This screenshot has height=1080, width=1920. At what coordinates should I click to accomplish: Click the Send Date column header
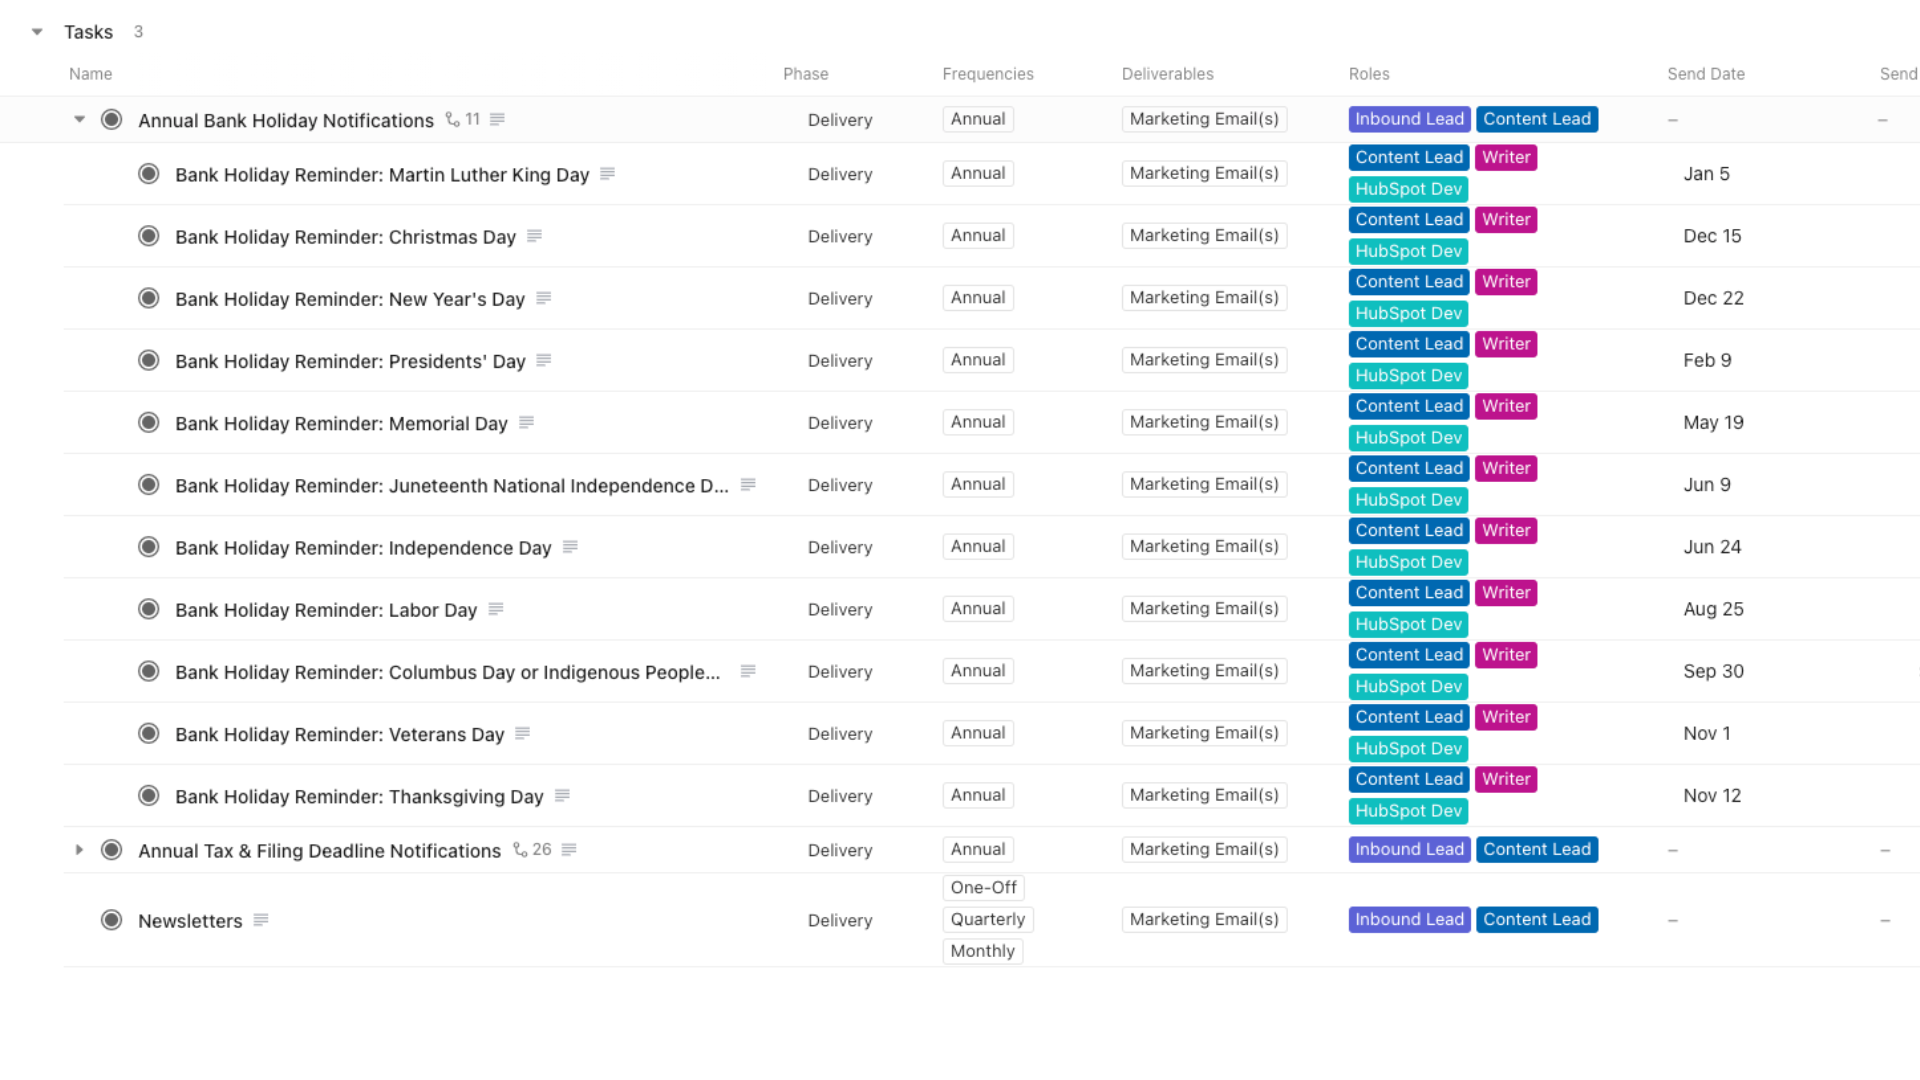point(1705,74)
